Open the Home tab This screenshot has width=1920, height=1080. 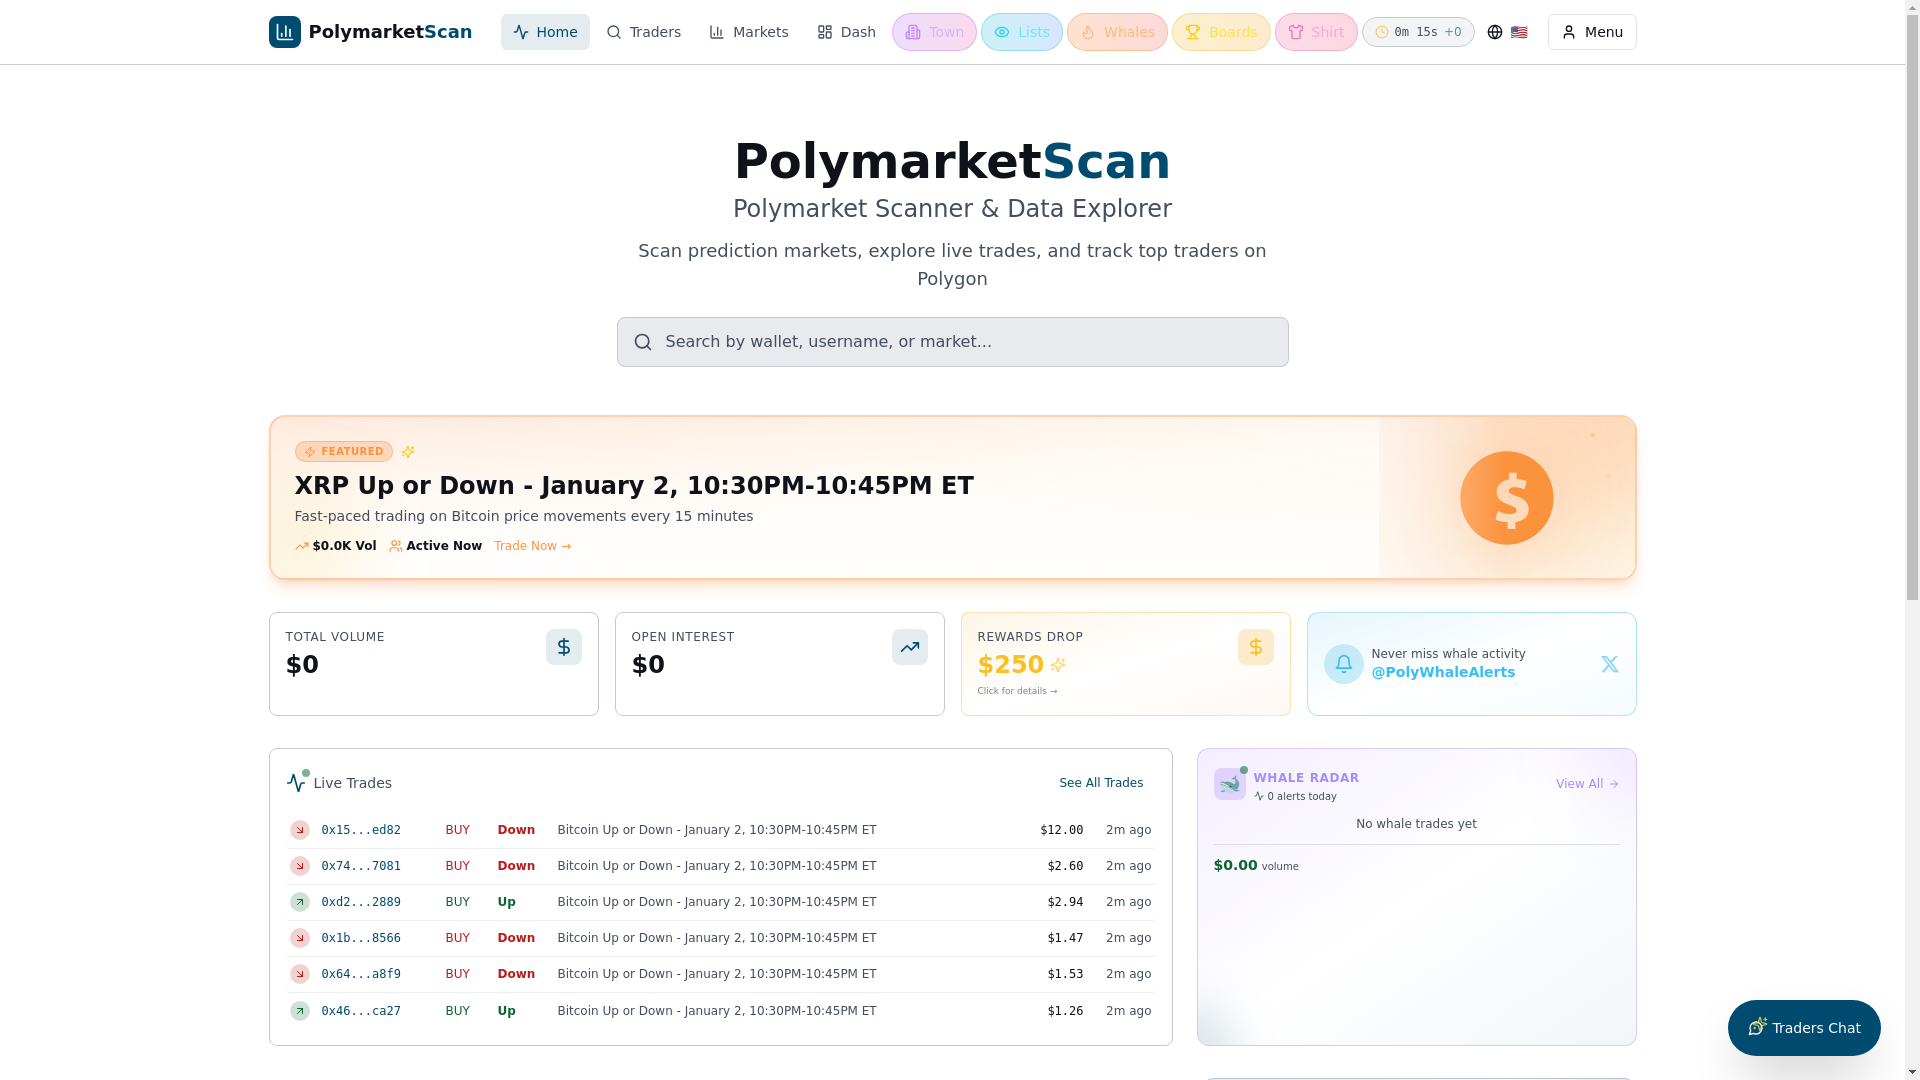point(545,32)
